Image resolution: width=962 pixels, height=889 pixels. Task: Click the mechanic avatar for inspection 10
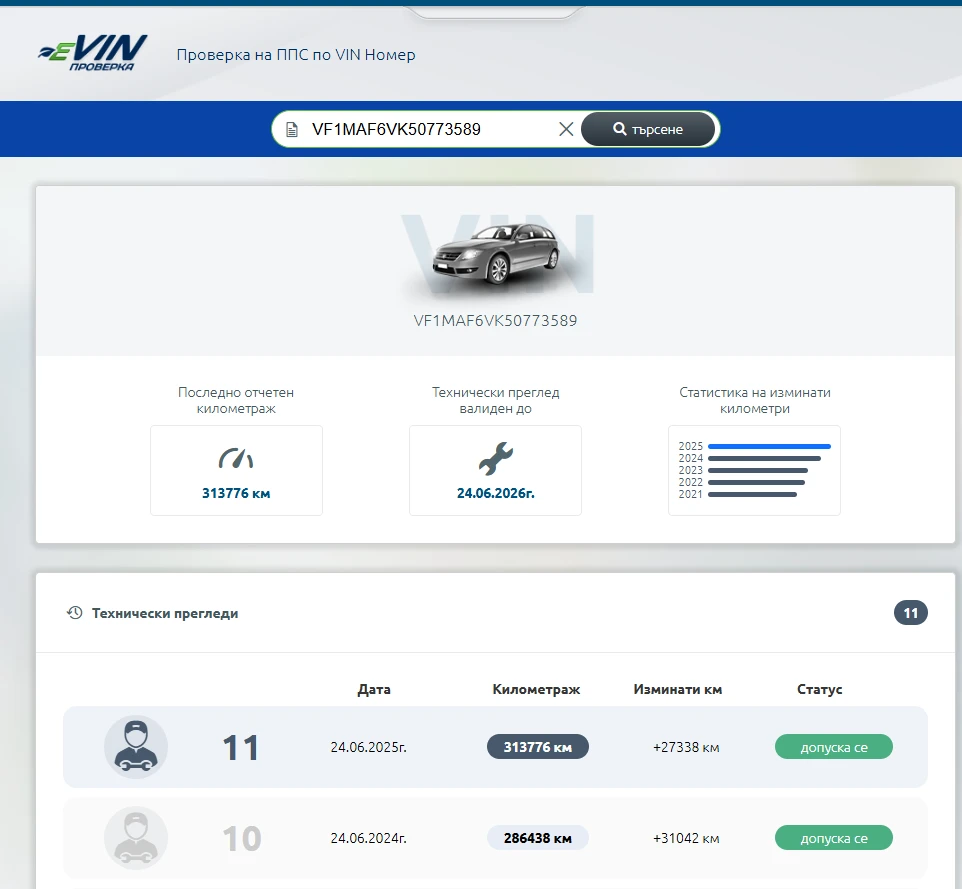136,838
